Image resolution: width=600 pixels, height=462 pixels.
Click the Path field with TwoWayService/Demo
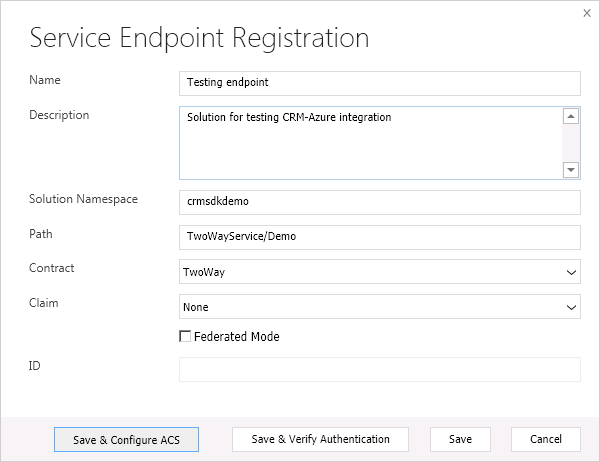(x=379, y=237)
